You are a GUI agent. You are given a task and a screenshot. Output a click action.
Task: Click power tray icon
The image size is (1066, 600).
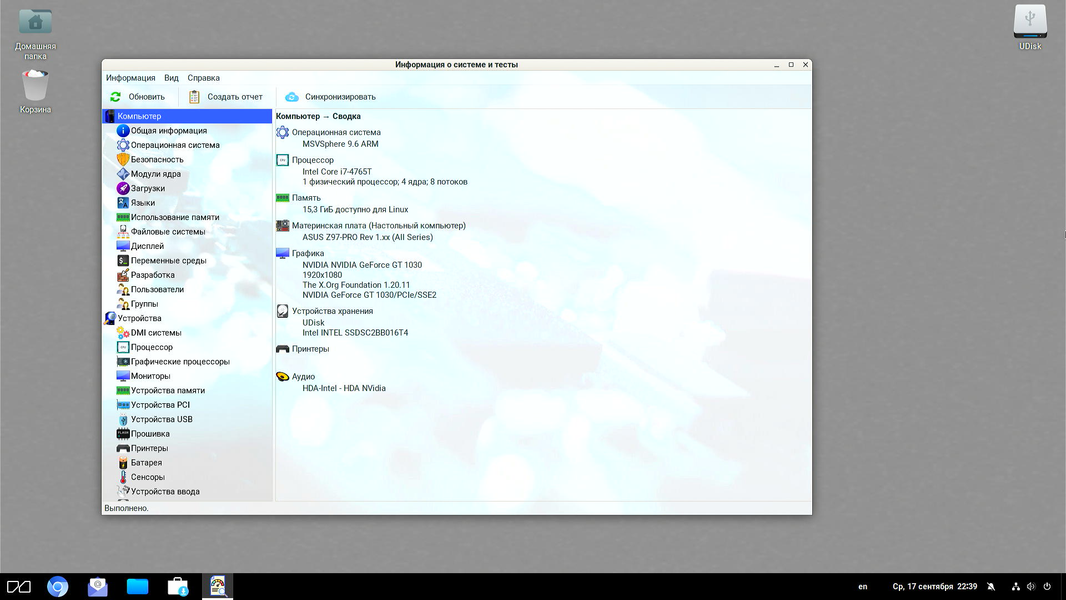1047,586
